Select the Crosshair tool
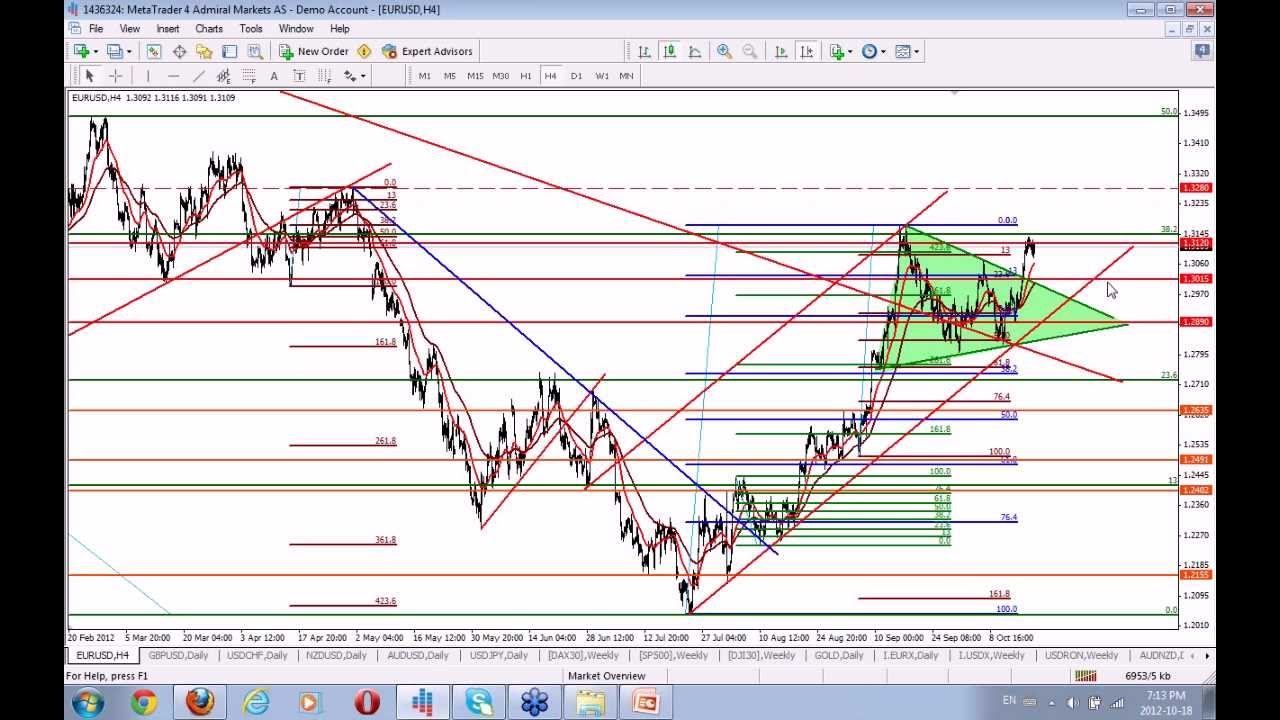 [x=116, y=76]
